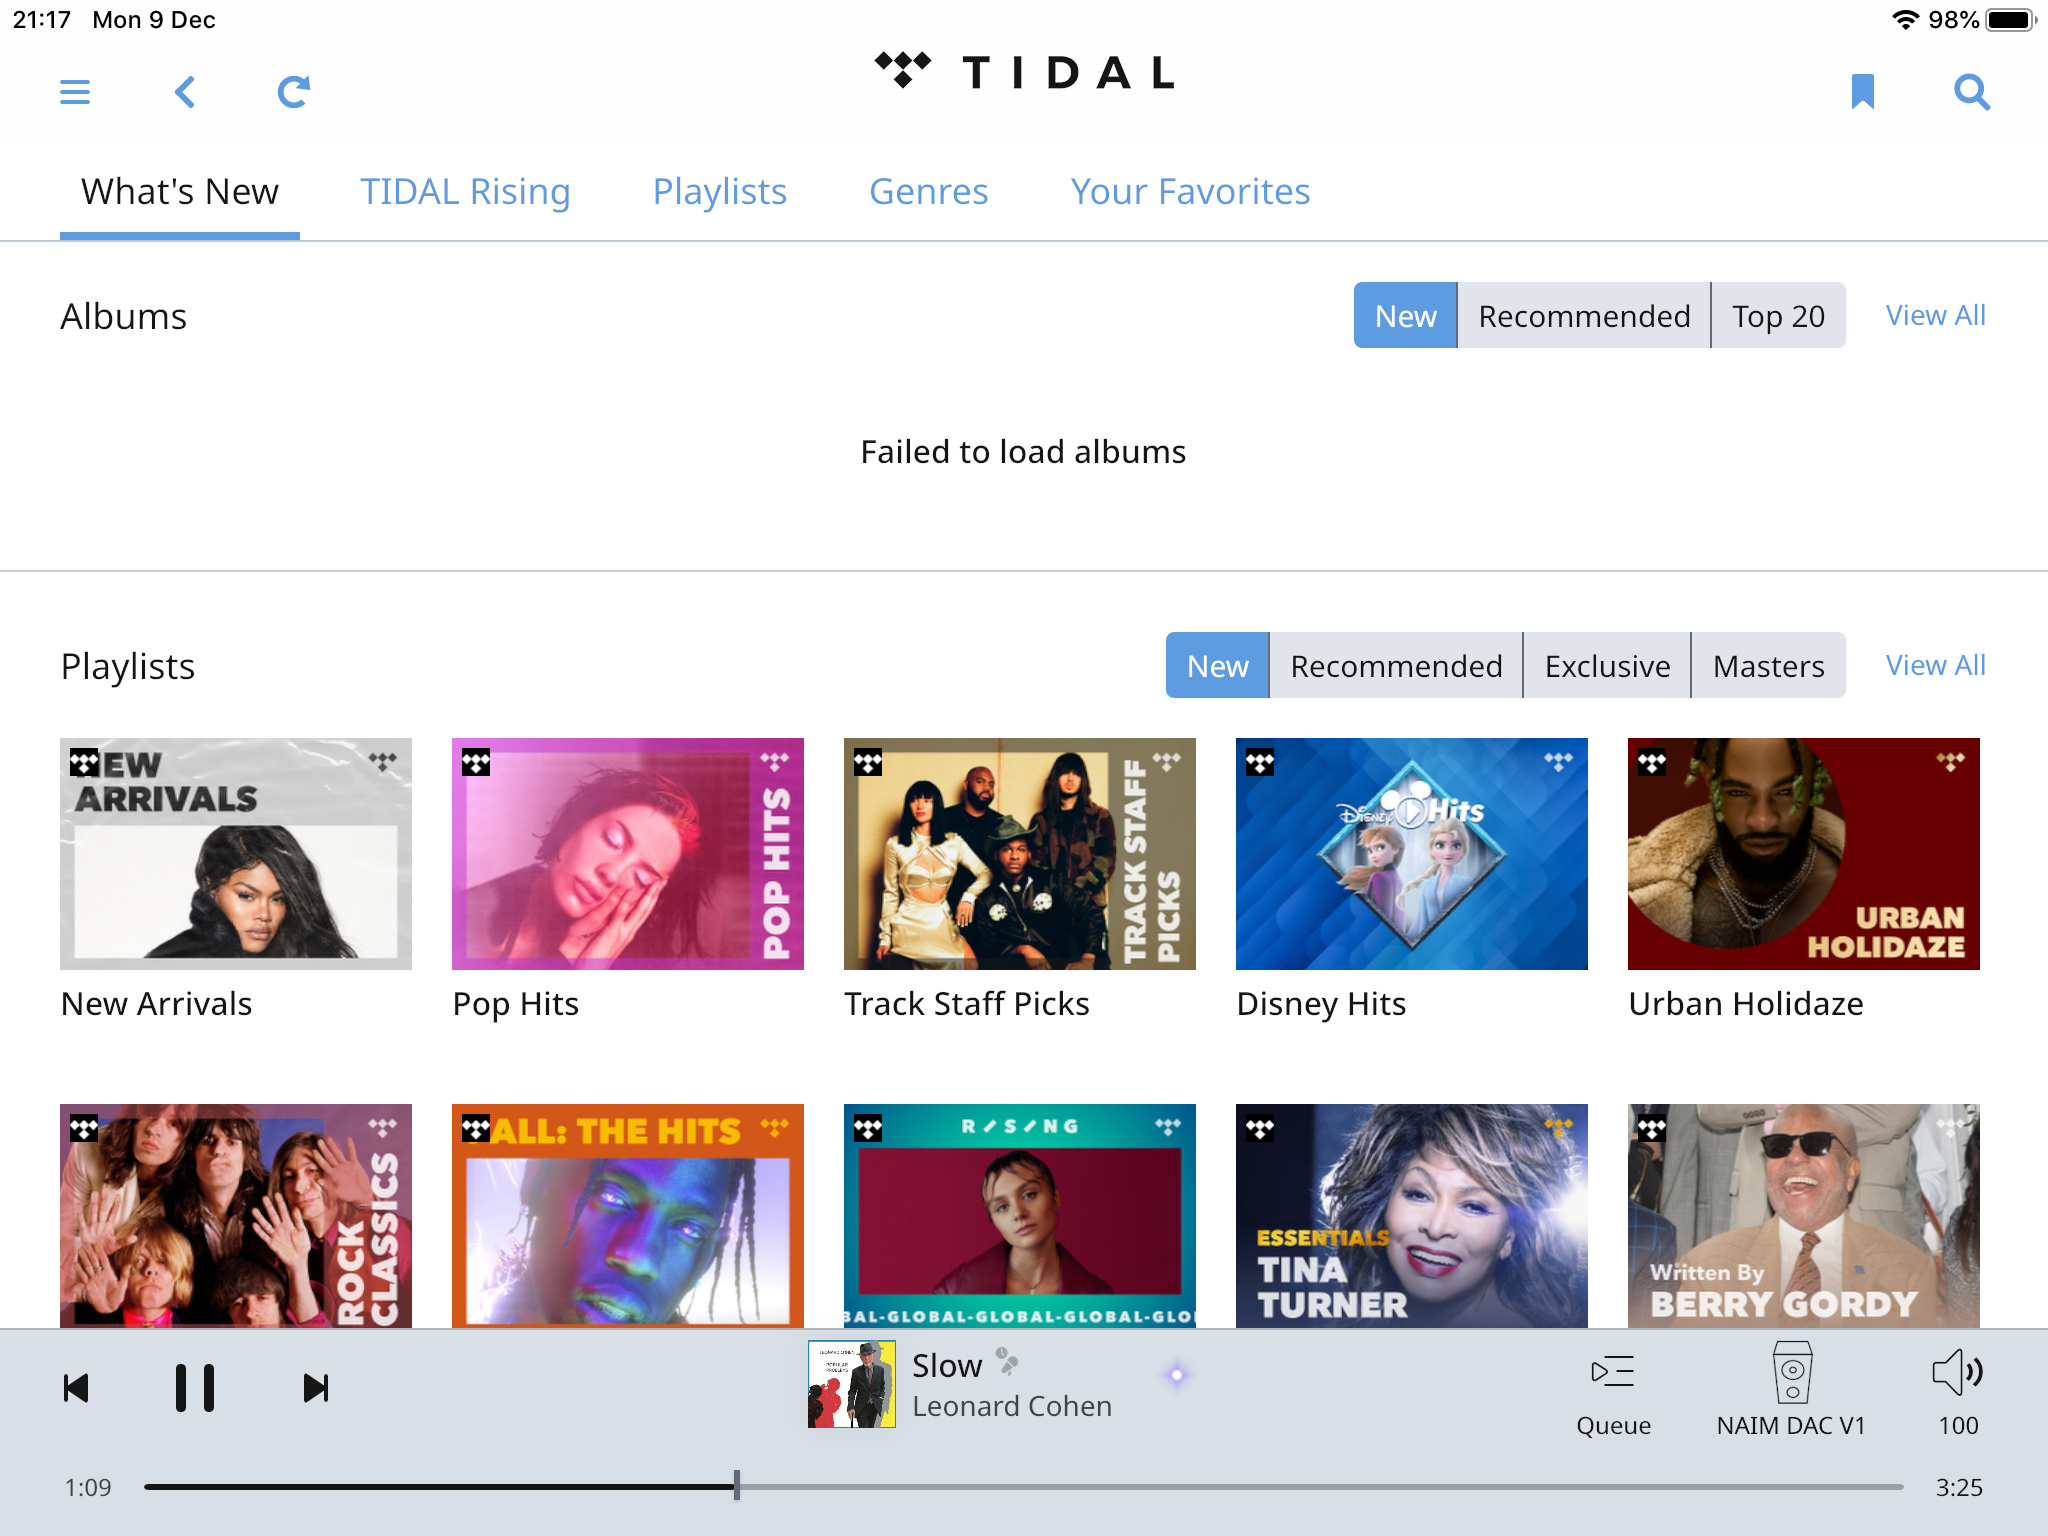Screen dimensions: 2048x1536
Task: Tap the clock 21:17 in status bar
Action: 42,20
